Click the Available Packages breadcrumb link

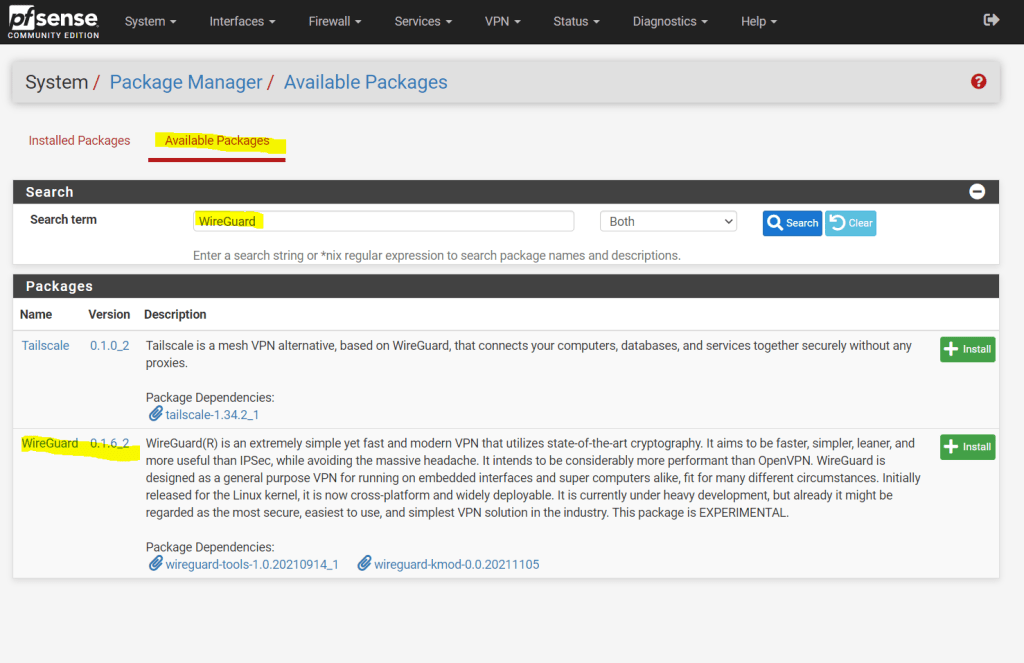(365, 82)
